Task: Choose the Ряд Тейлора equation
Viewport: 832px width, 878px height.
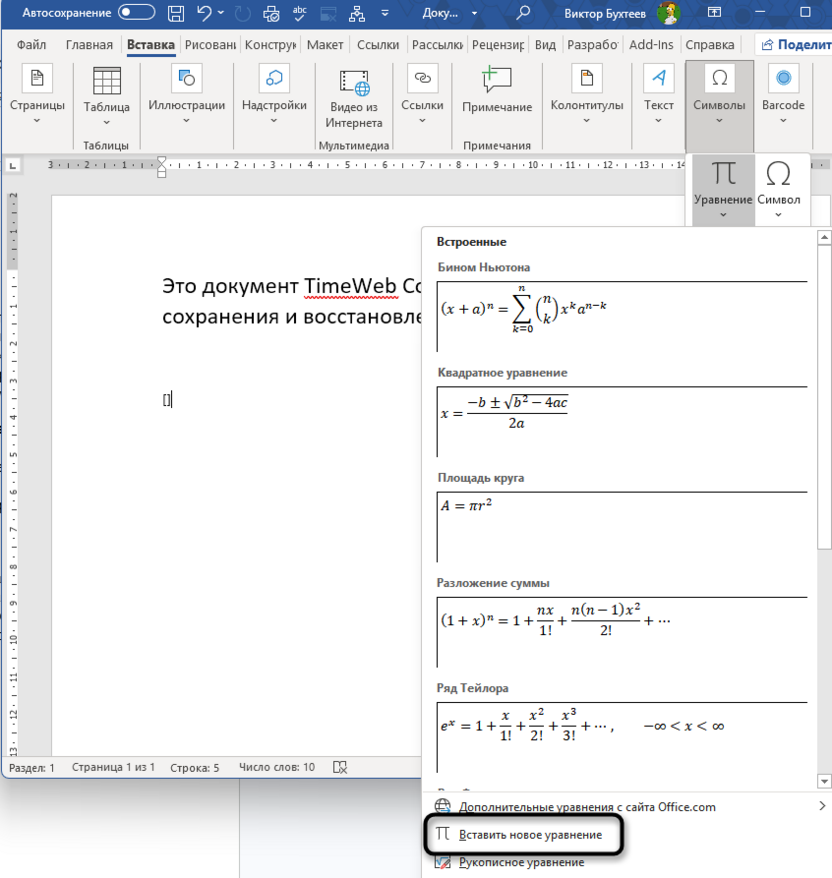Action: click(621, 737)
